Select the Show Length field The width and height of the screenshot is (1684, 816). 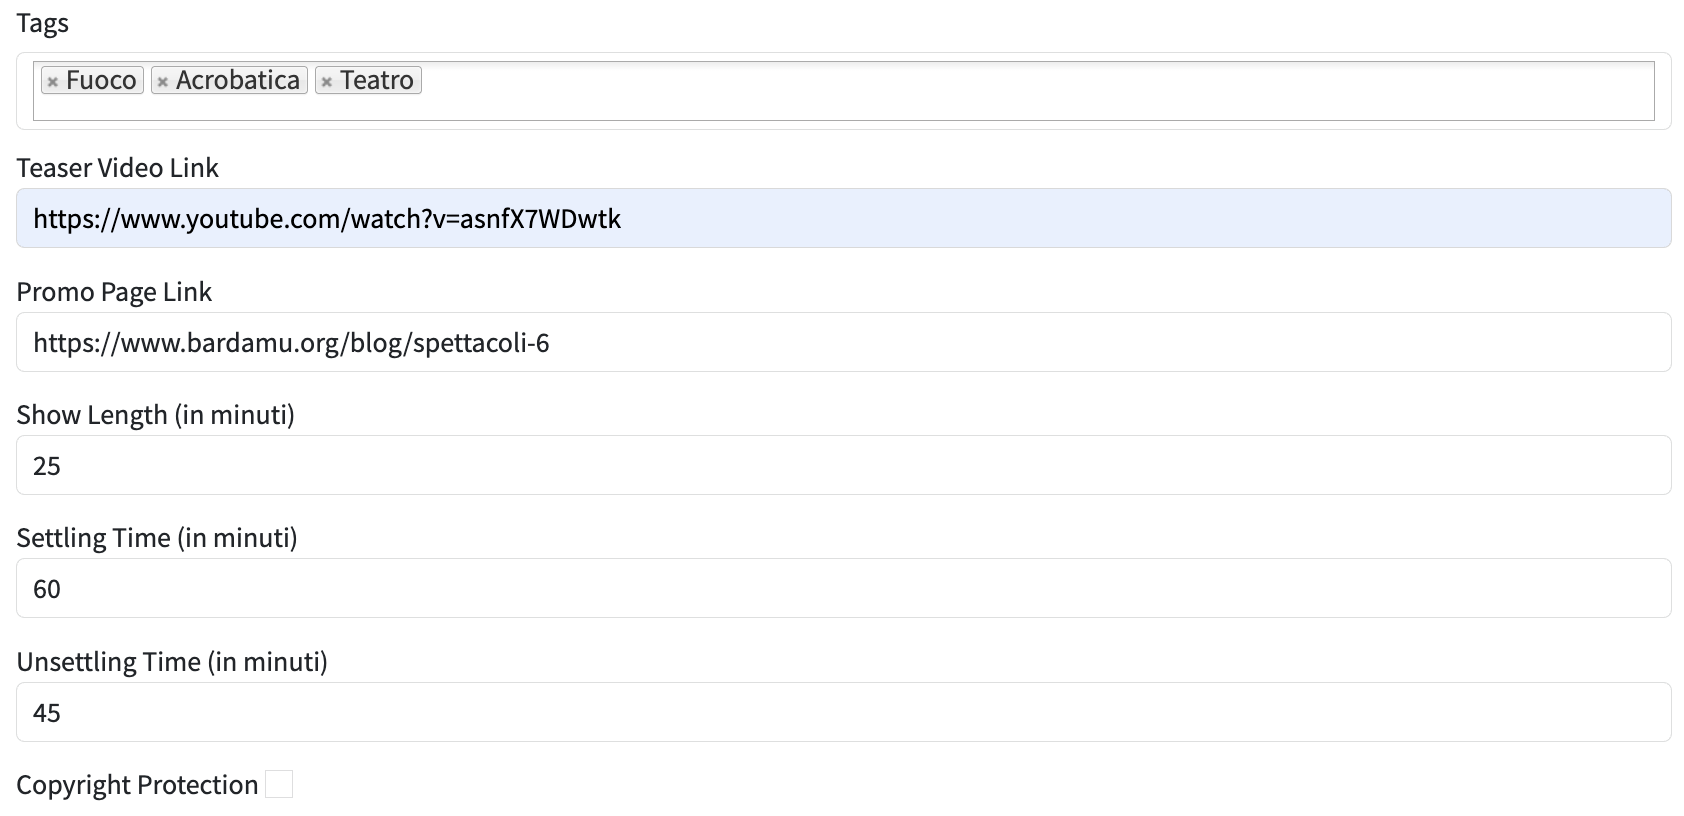[x=842, y=466]
